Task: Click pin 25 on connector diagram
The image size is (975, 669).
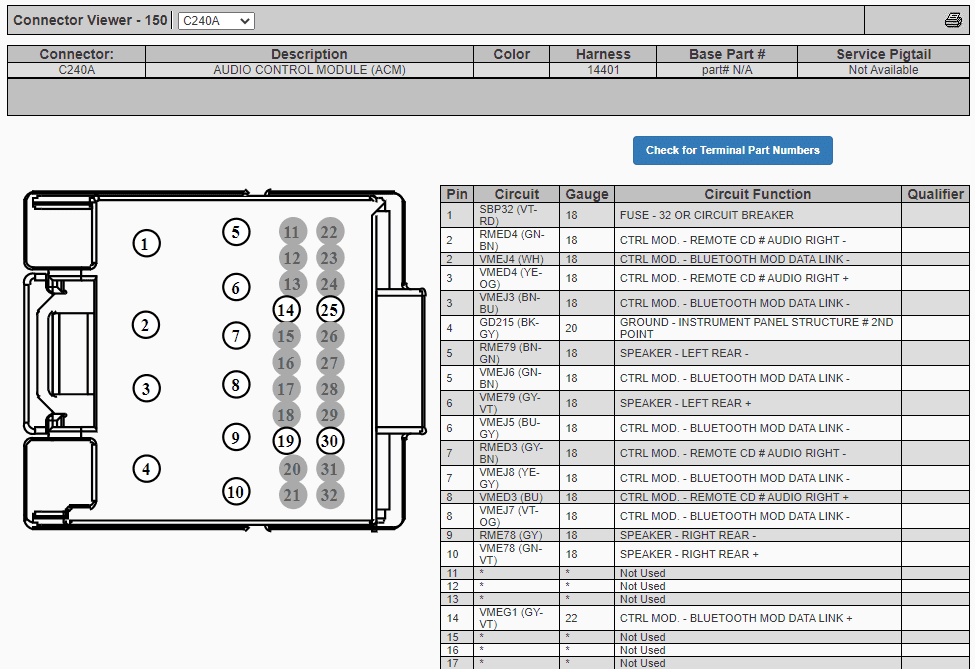Action: coord(330,310)
